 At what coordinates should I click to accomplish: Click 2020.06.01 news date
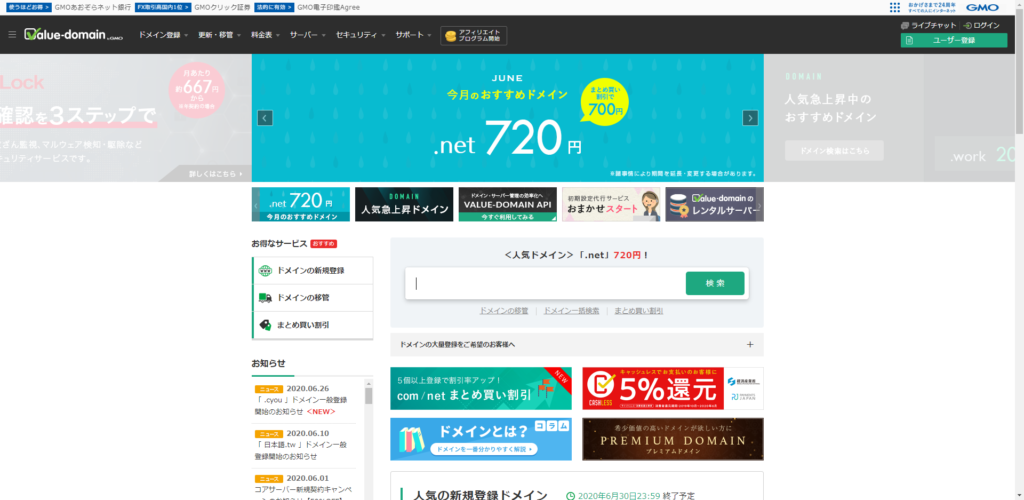click(x=308, y=478)
